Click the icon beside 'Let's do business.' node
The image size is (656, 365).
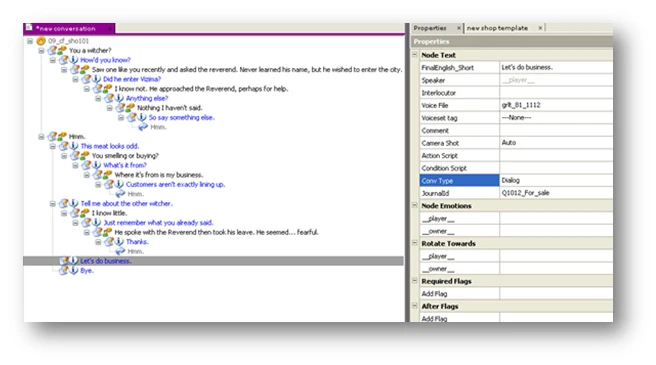(68, 261)
